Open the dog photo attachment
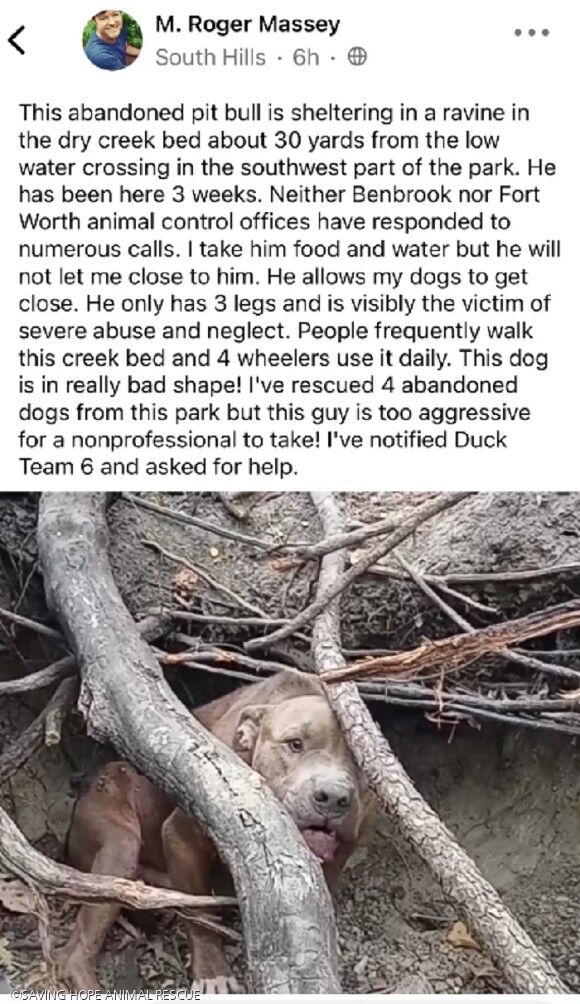The width and height of the screenshot is (580, 1004). (x=290, y=742)
